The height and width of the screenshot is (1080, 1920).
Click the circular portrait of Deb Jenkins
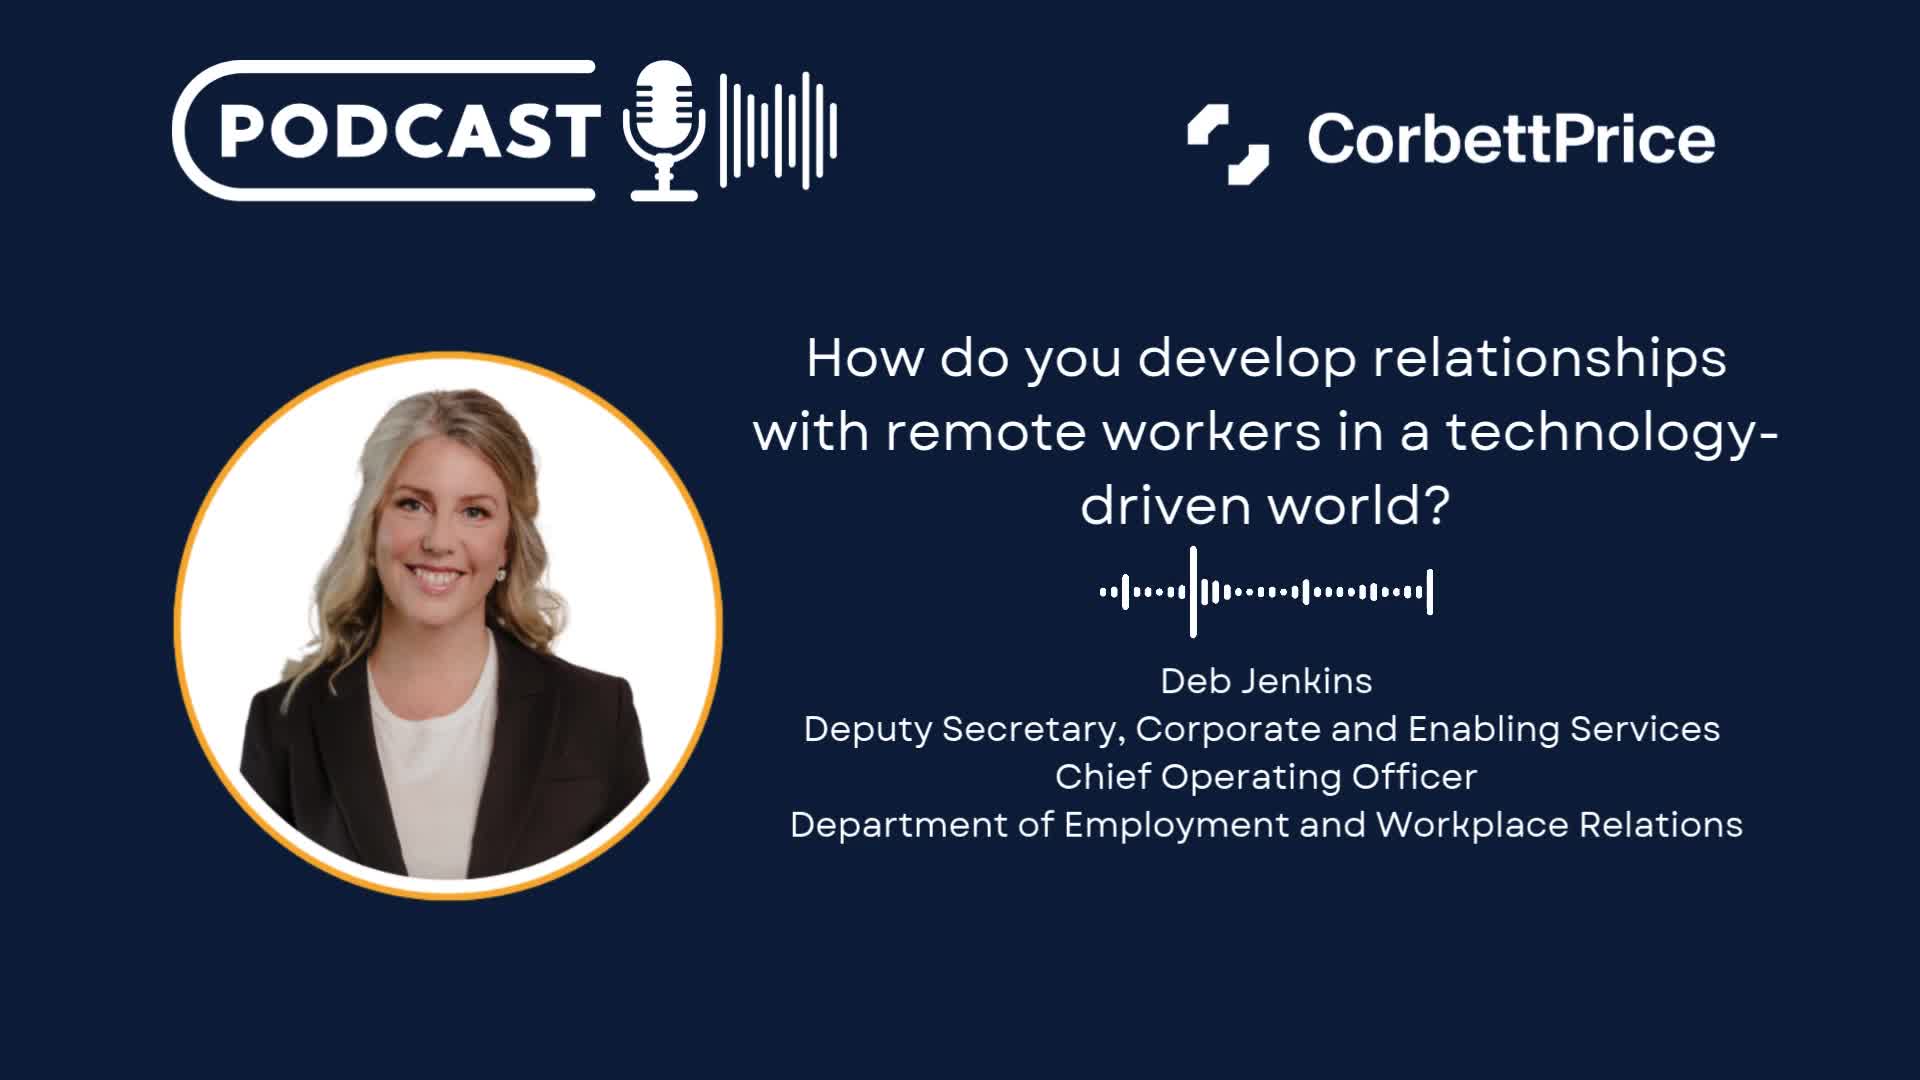coord(448,626)
